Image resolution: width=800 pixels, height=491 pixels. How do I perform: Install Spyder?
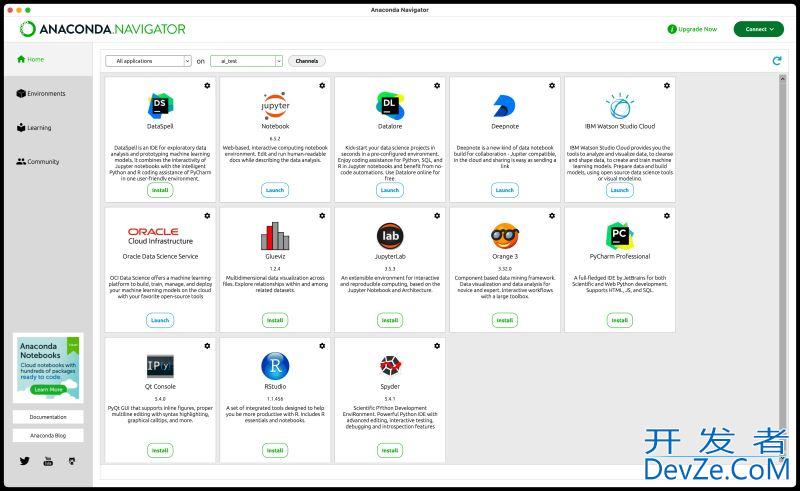pyautogui.click(x=390, y=450)
